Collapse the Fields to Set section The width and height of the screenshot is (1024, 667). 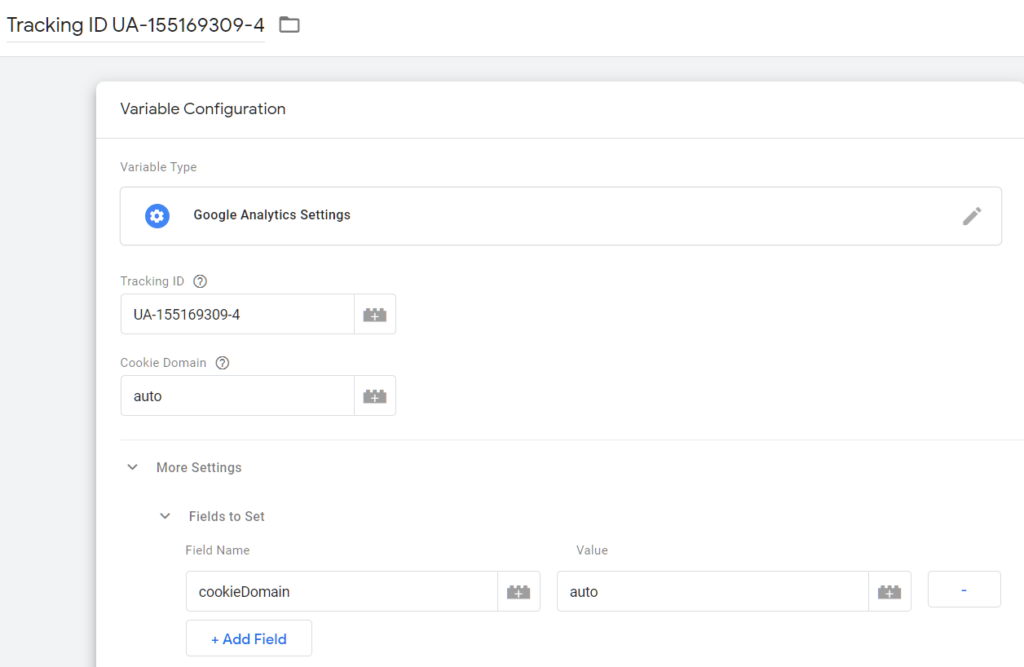pos(165,516)
